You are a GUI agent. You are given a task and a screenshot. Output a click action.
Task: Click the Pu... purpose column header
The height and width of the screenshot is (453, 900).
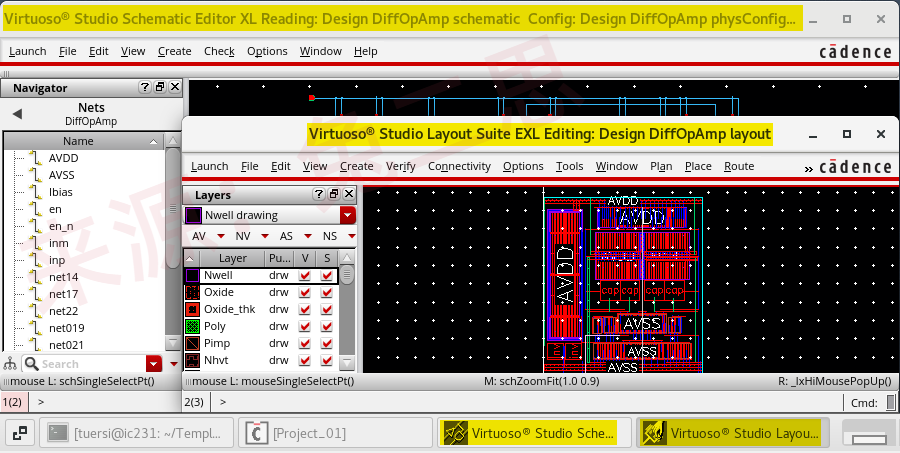click(x=280, y=258)
